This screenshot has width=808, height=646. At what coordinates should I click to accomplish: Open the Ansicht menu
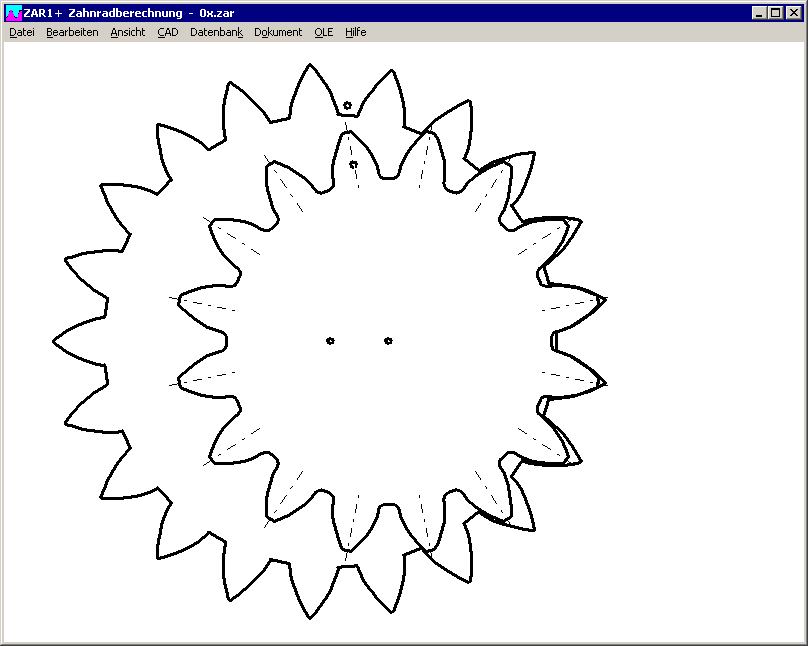tap(127, 32)
